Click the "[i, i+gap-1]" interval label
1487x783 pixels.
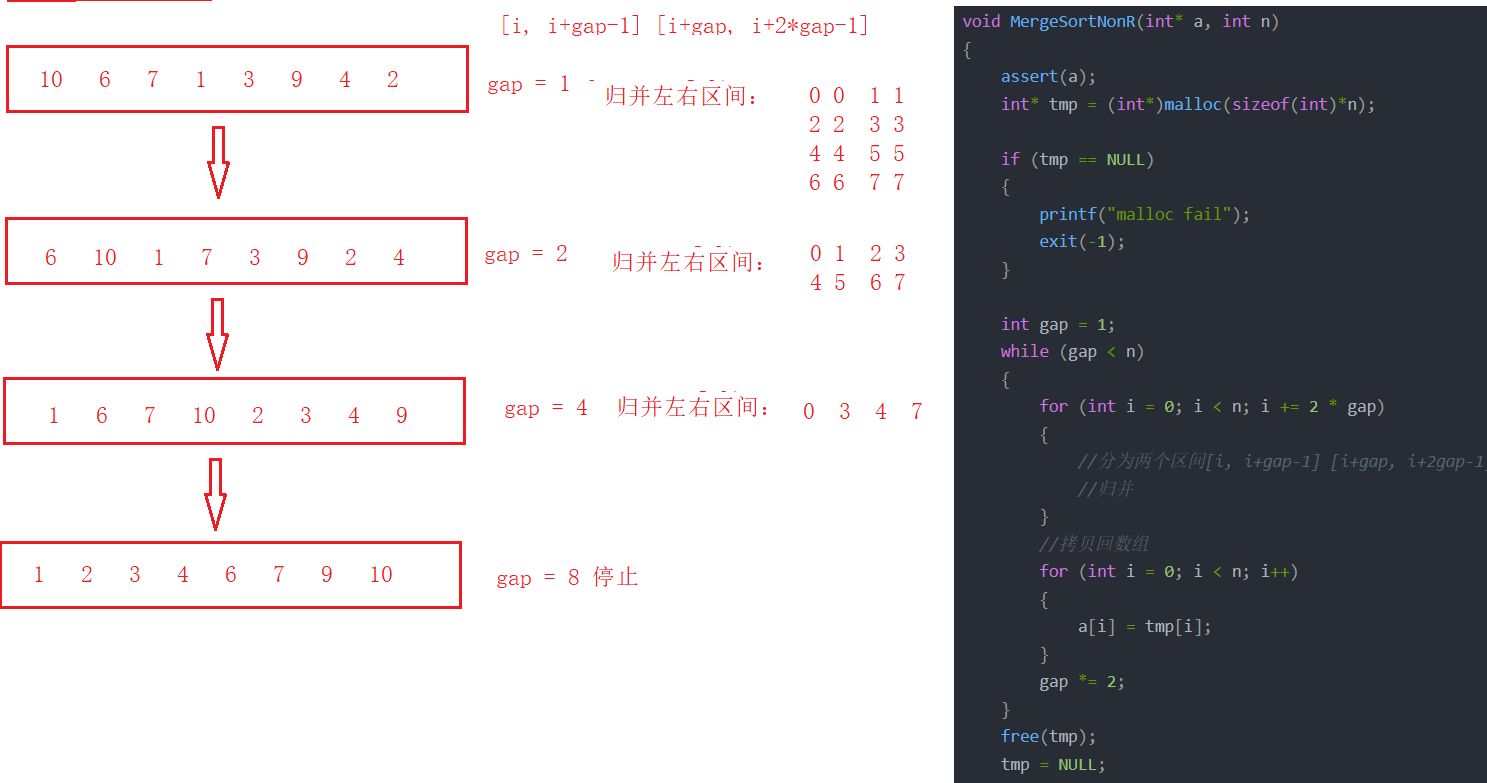coord(571,27)
